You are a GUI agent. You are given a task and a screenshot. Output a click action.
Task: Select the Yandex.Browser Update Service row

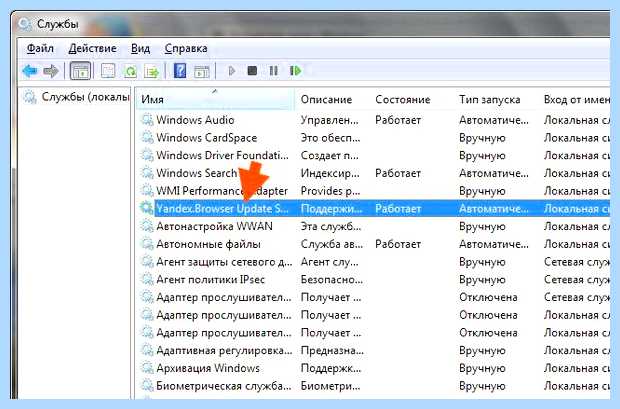pyautogui.click(x=374, y=208)
